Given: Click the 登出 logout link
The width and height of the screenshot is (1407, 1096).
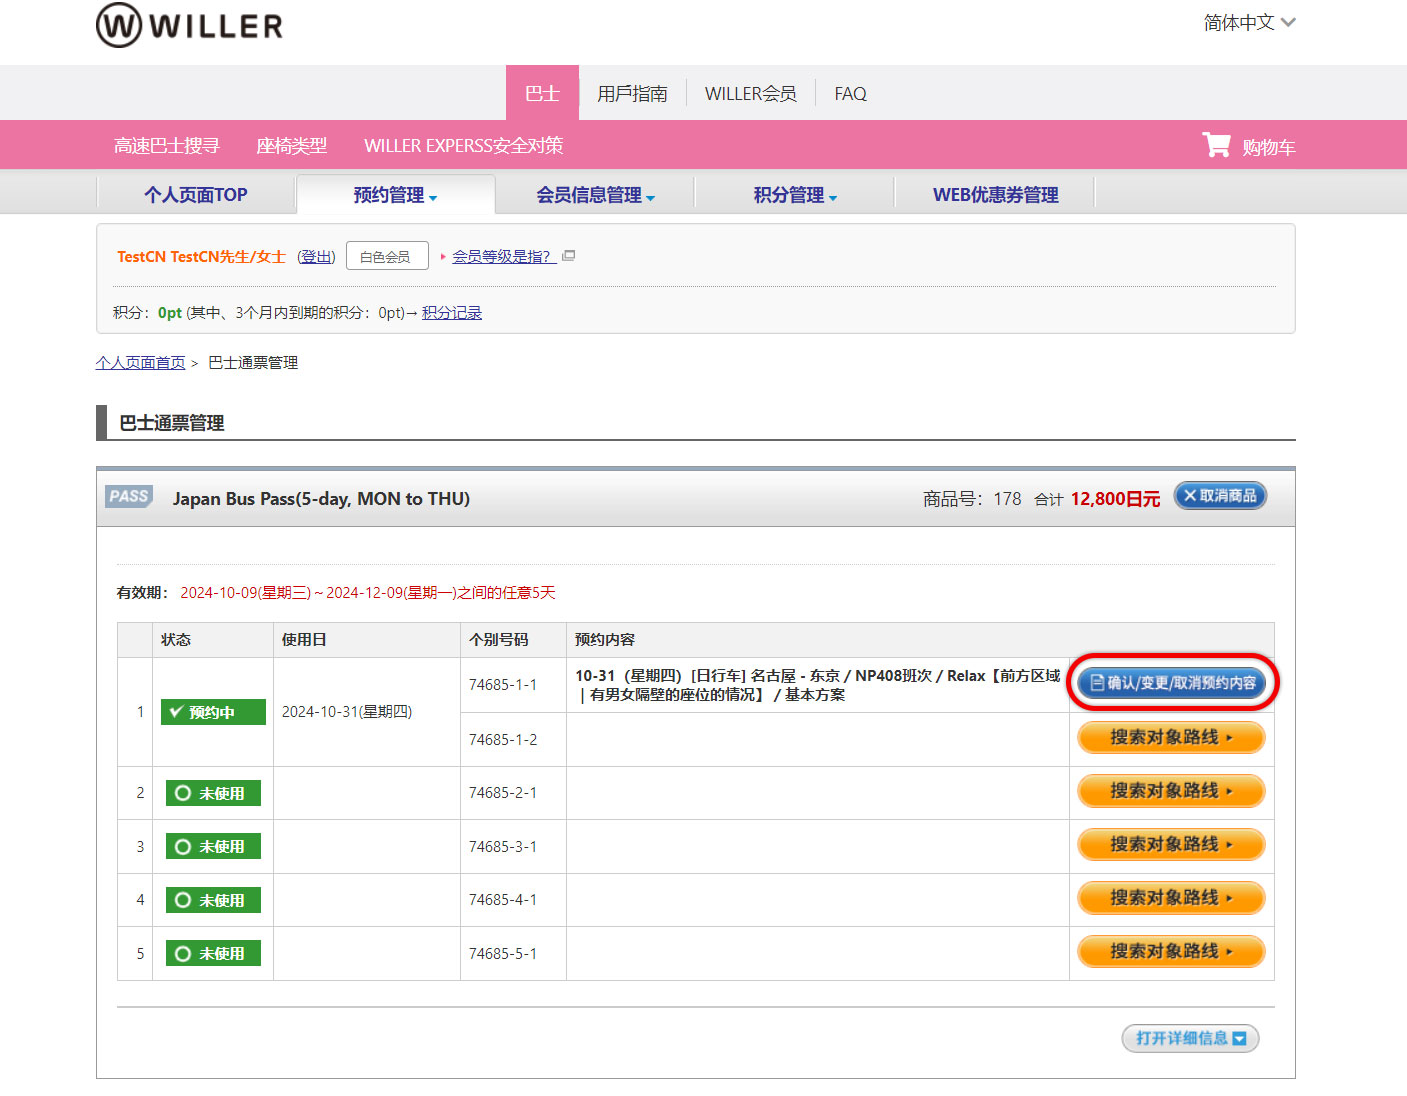Looking at the screenshot, I should tap(316, 256).
